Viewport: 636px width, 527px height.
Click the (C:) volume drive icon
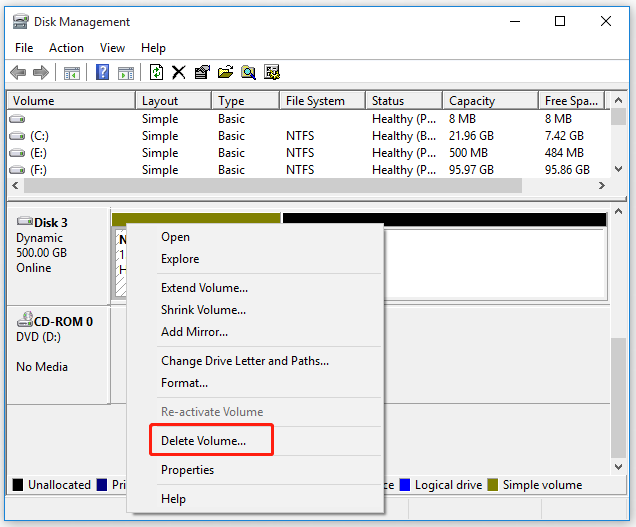tap(17, 136)
